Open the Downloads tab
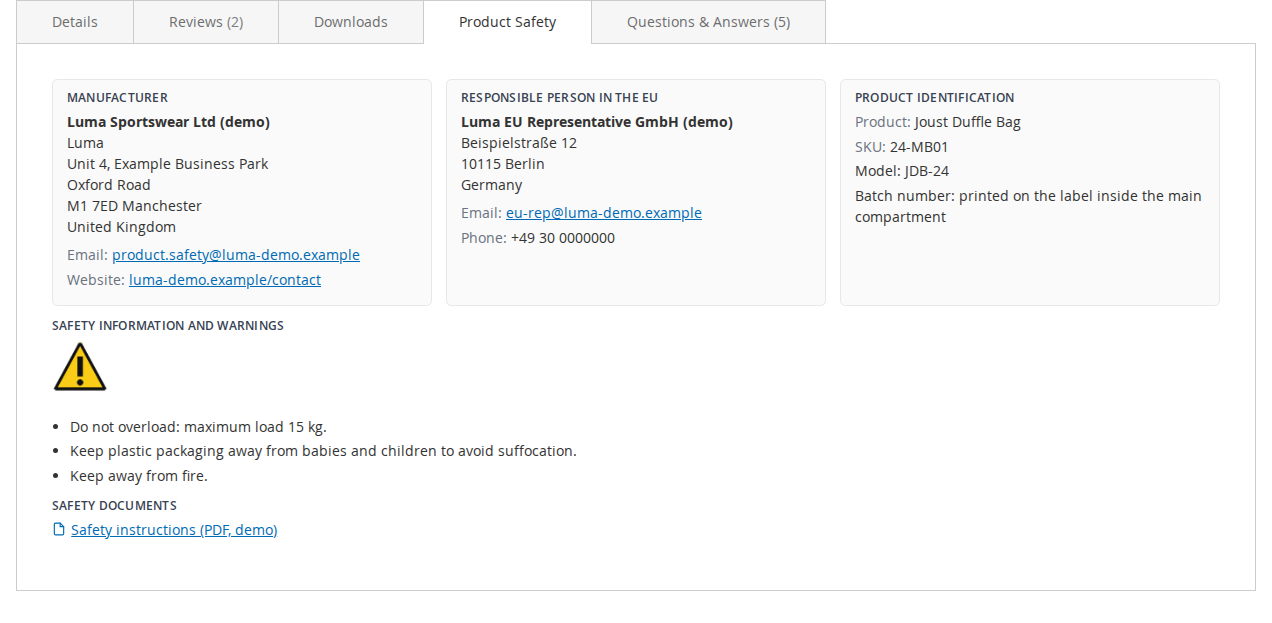 point(351,22)
